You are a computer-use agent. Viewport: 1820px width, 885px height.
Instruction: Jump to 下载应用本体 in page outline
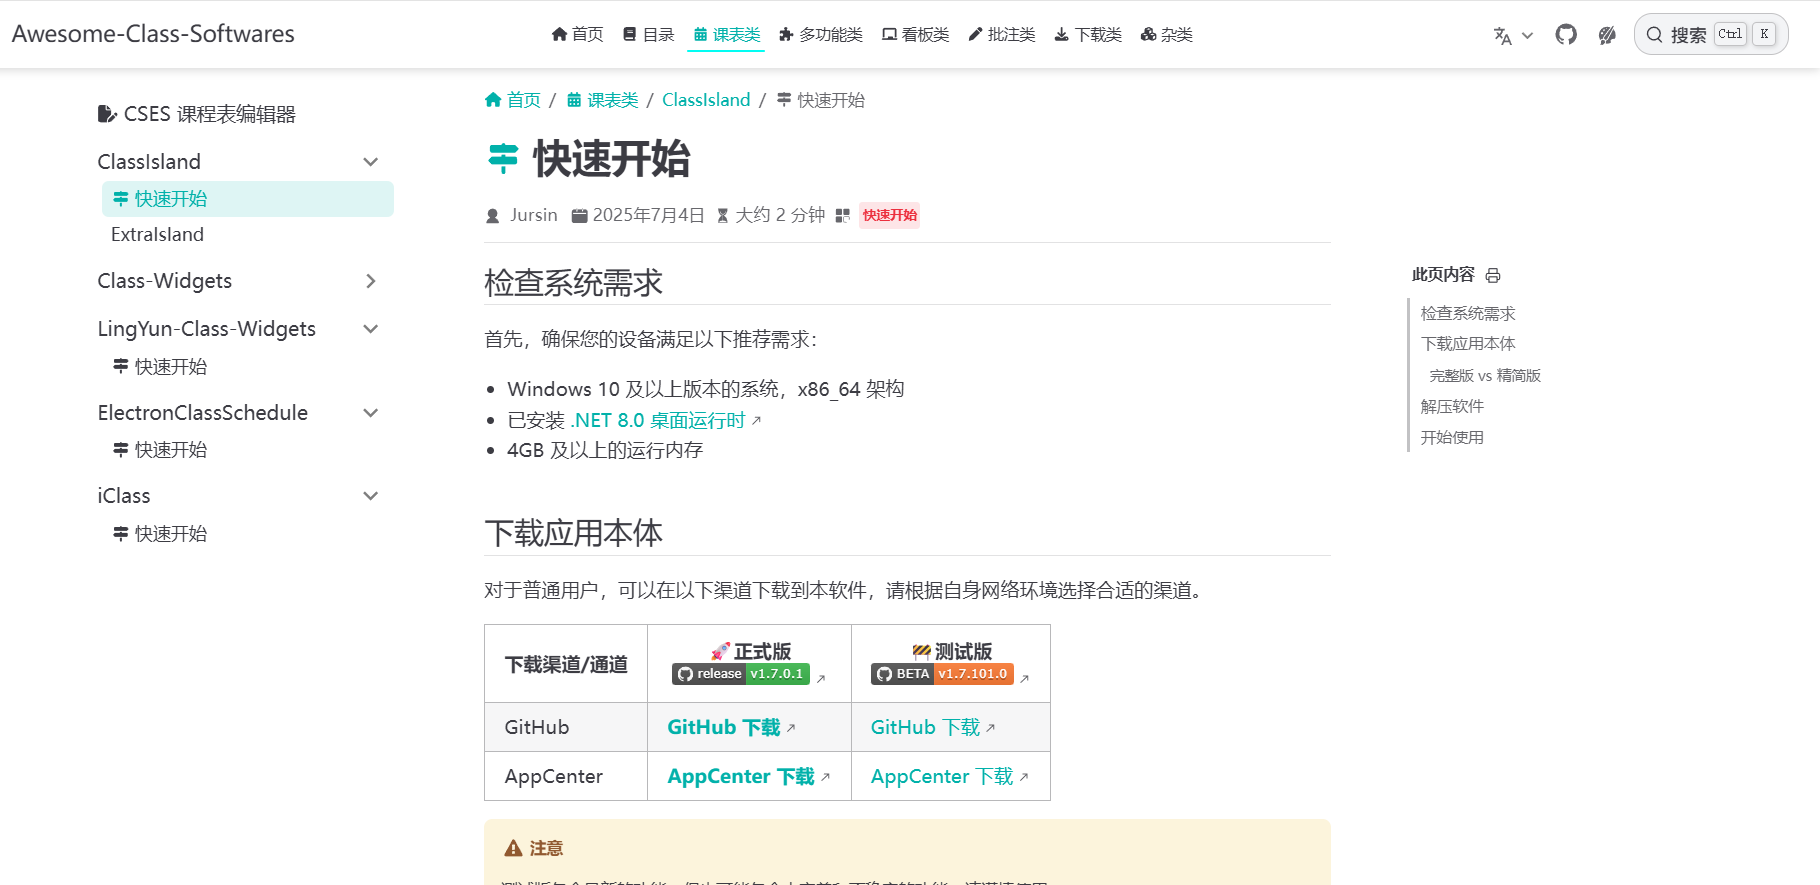(1468, 344)
